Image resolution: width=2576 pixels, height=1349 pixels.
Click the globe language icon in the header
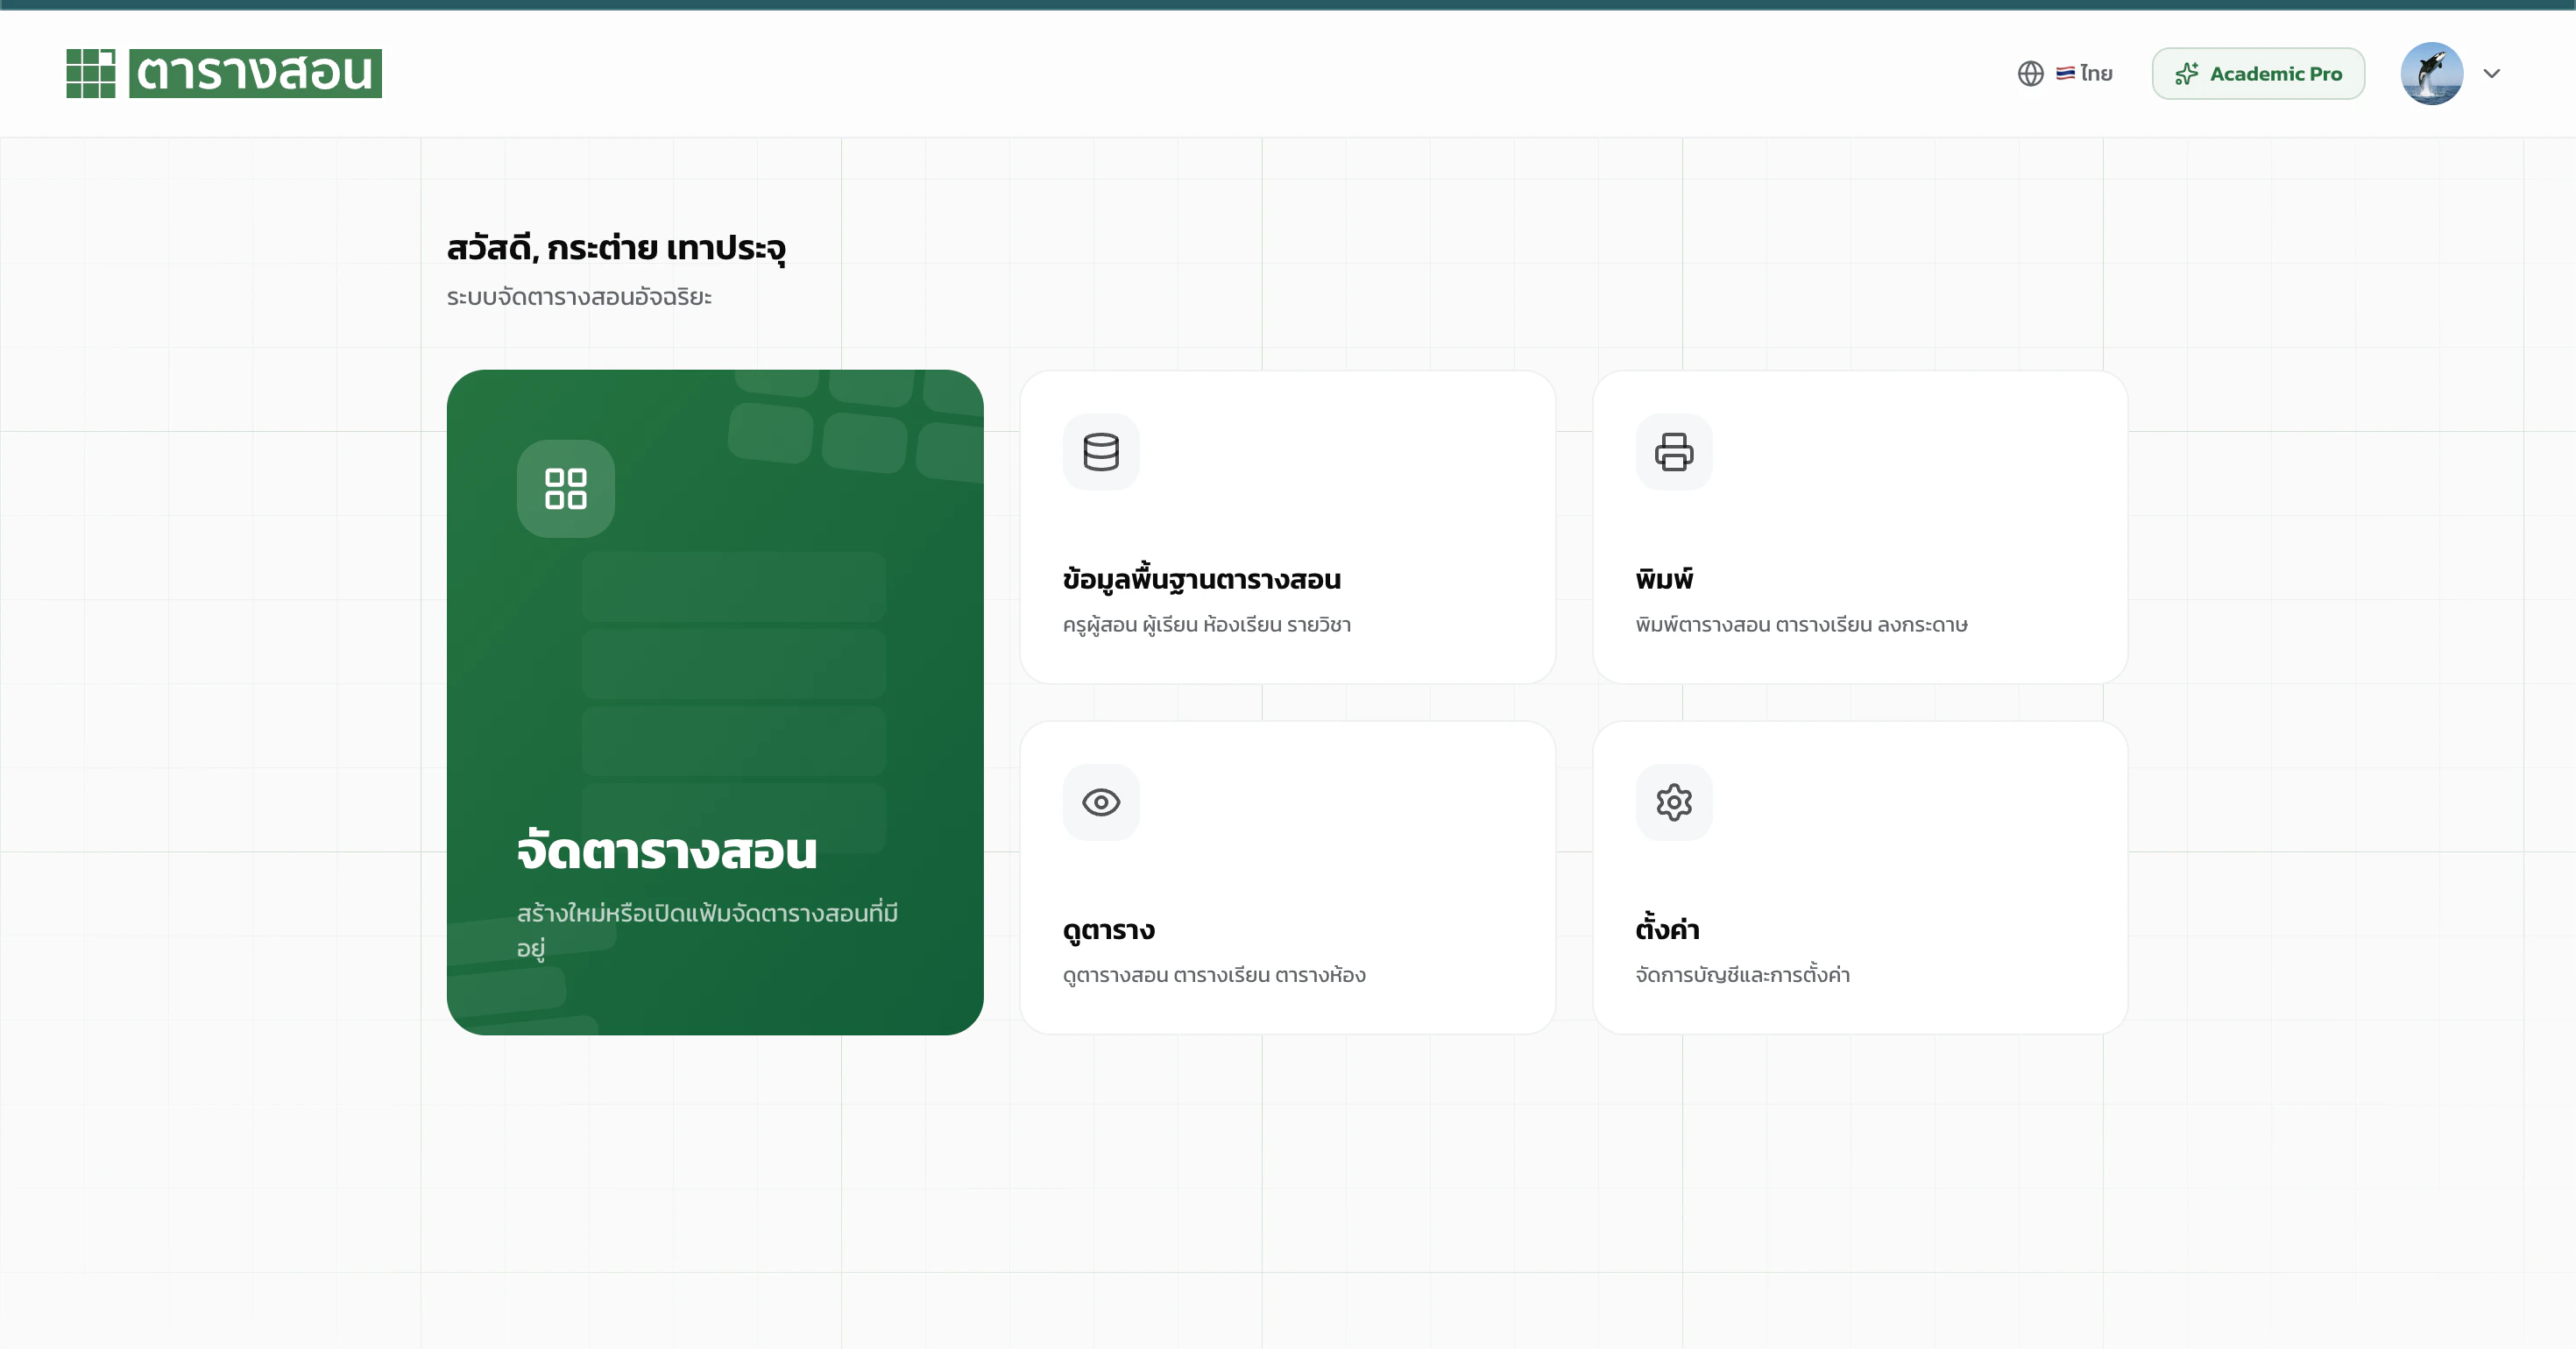click(x=2030, y=73)
